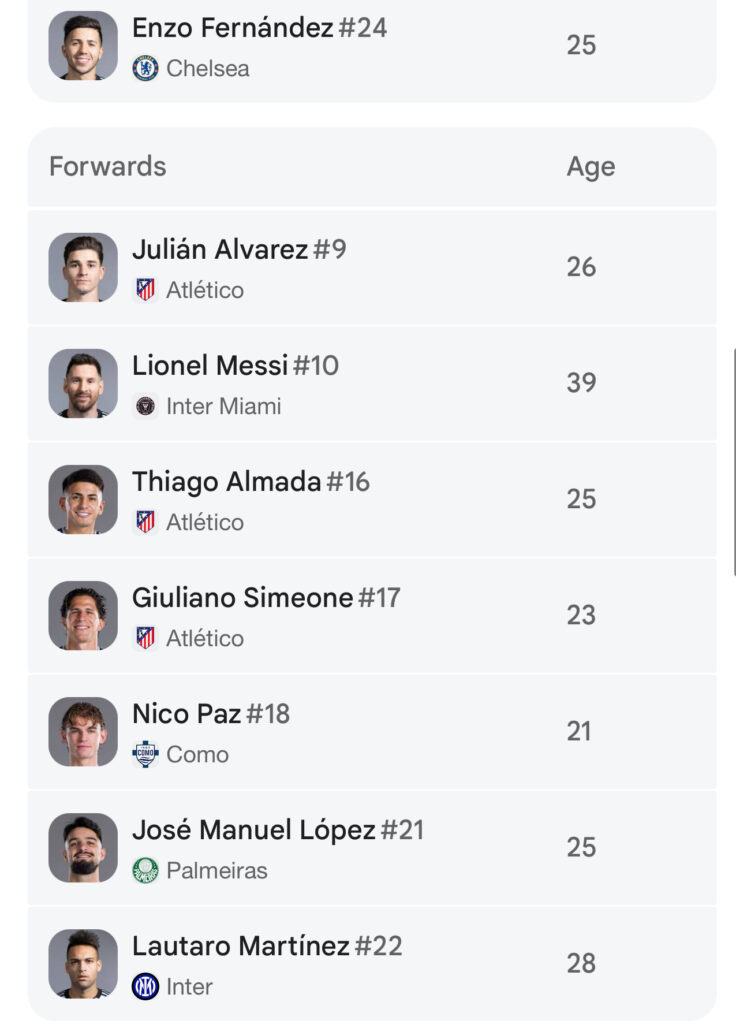The width and height of the screenshot is (736, 1024).
Task: Select the Inter Miami club name
Action: point(223,406)
